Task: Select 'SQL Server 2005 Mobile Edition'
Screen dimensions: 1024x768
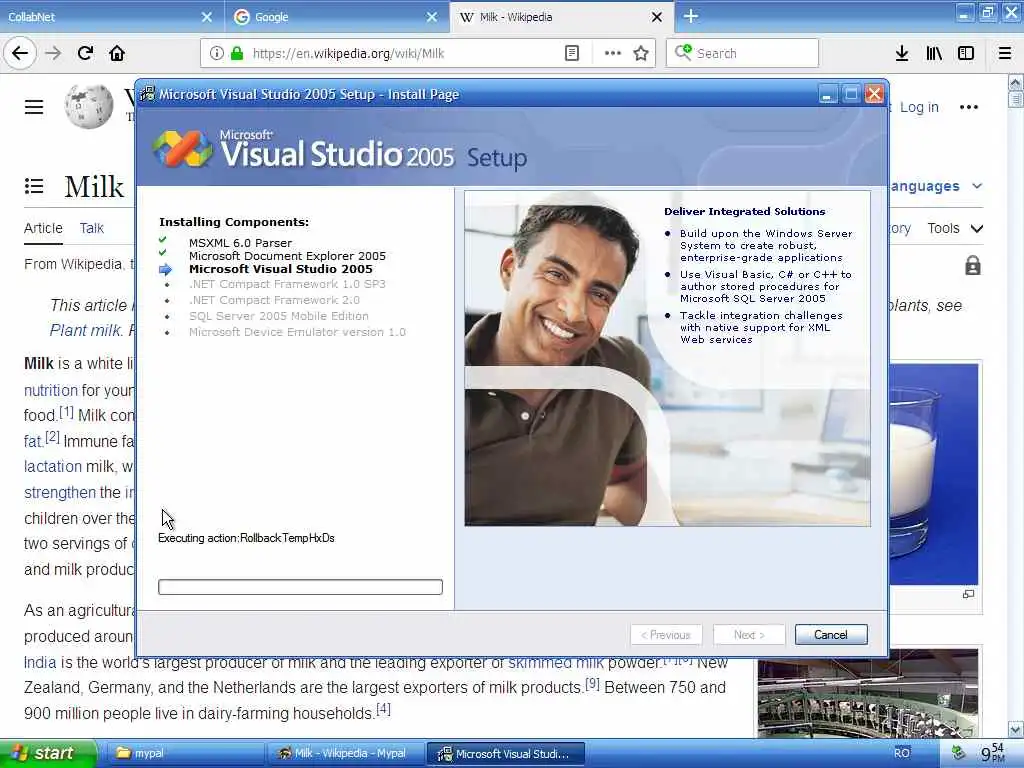Action: pyautogui.click(x=279, y=316)
